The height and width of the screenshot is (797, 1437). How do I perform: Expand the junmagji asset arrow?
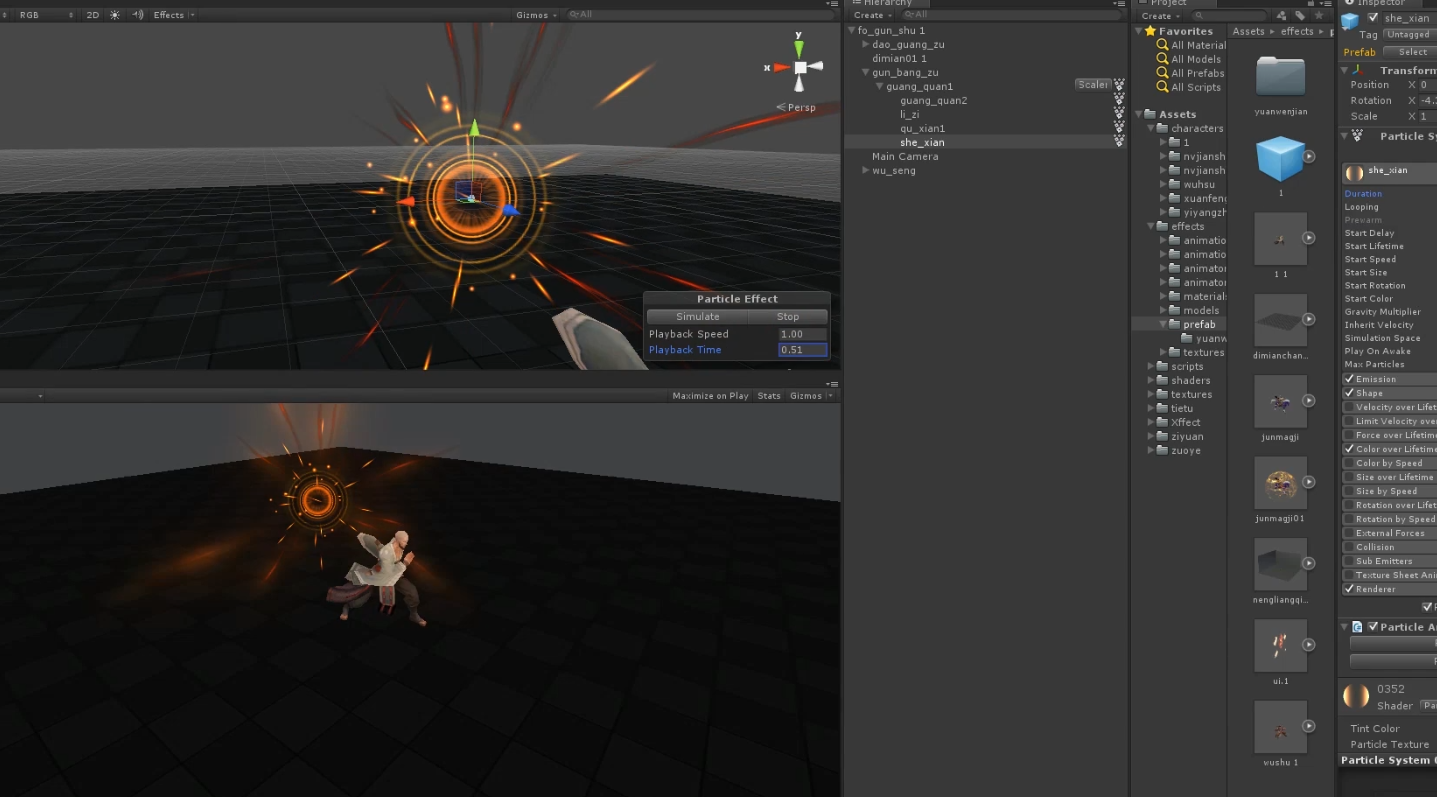pos(1309,401)
